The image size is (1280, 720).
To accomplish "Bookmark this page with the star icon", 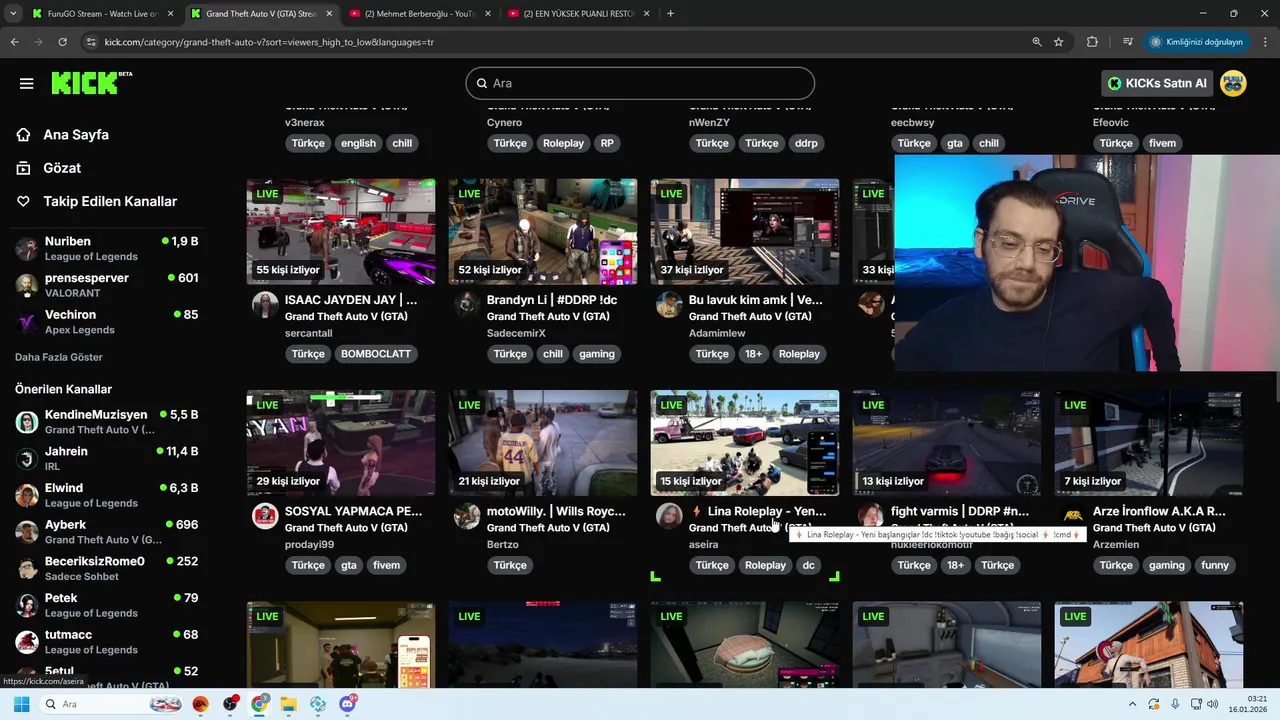I will pos(1059,42).
